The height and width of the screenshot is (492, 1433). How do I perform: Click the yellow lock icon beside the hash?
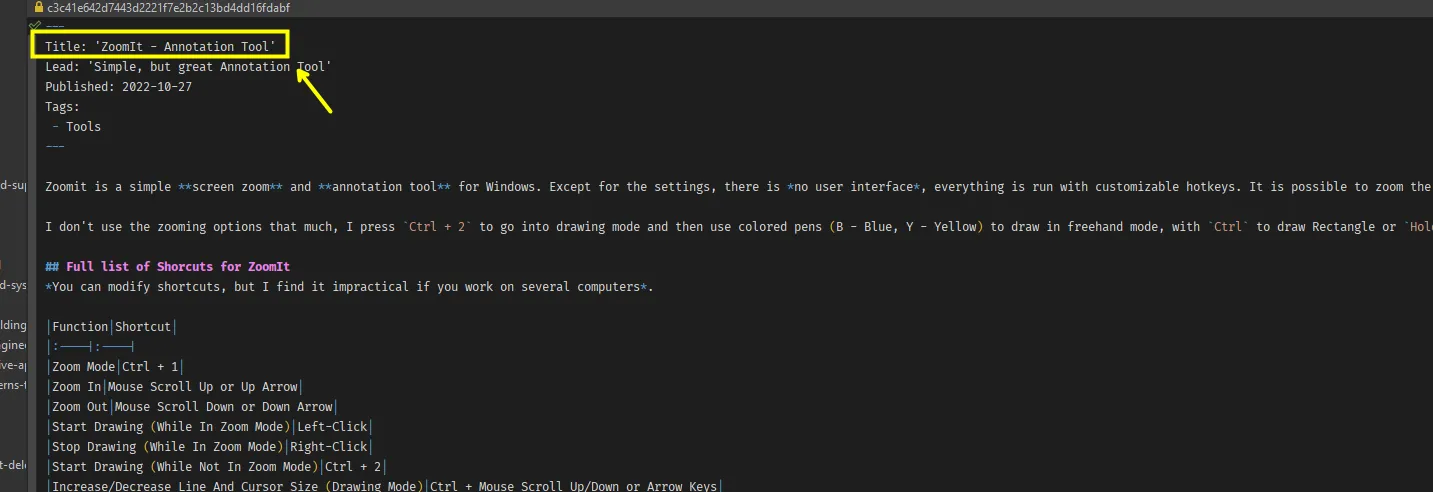(x=39, y=7)
